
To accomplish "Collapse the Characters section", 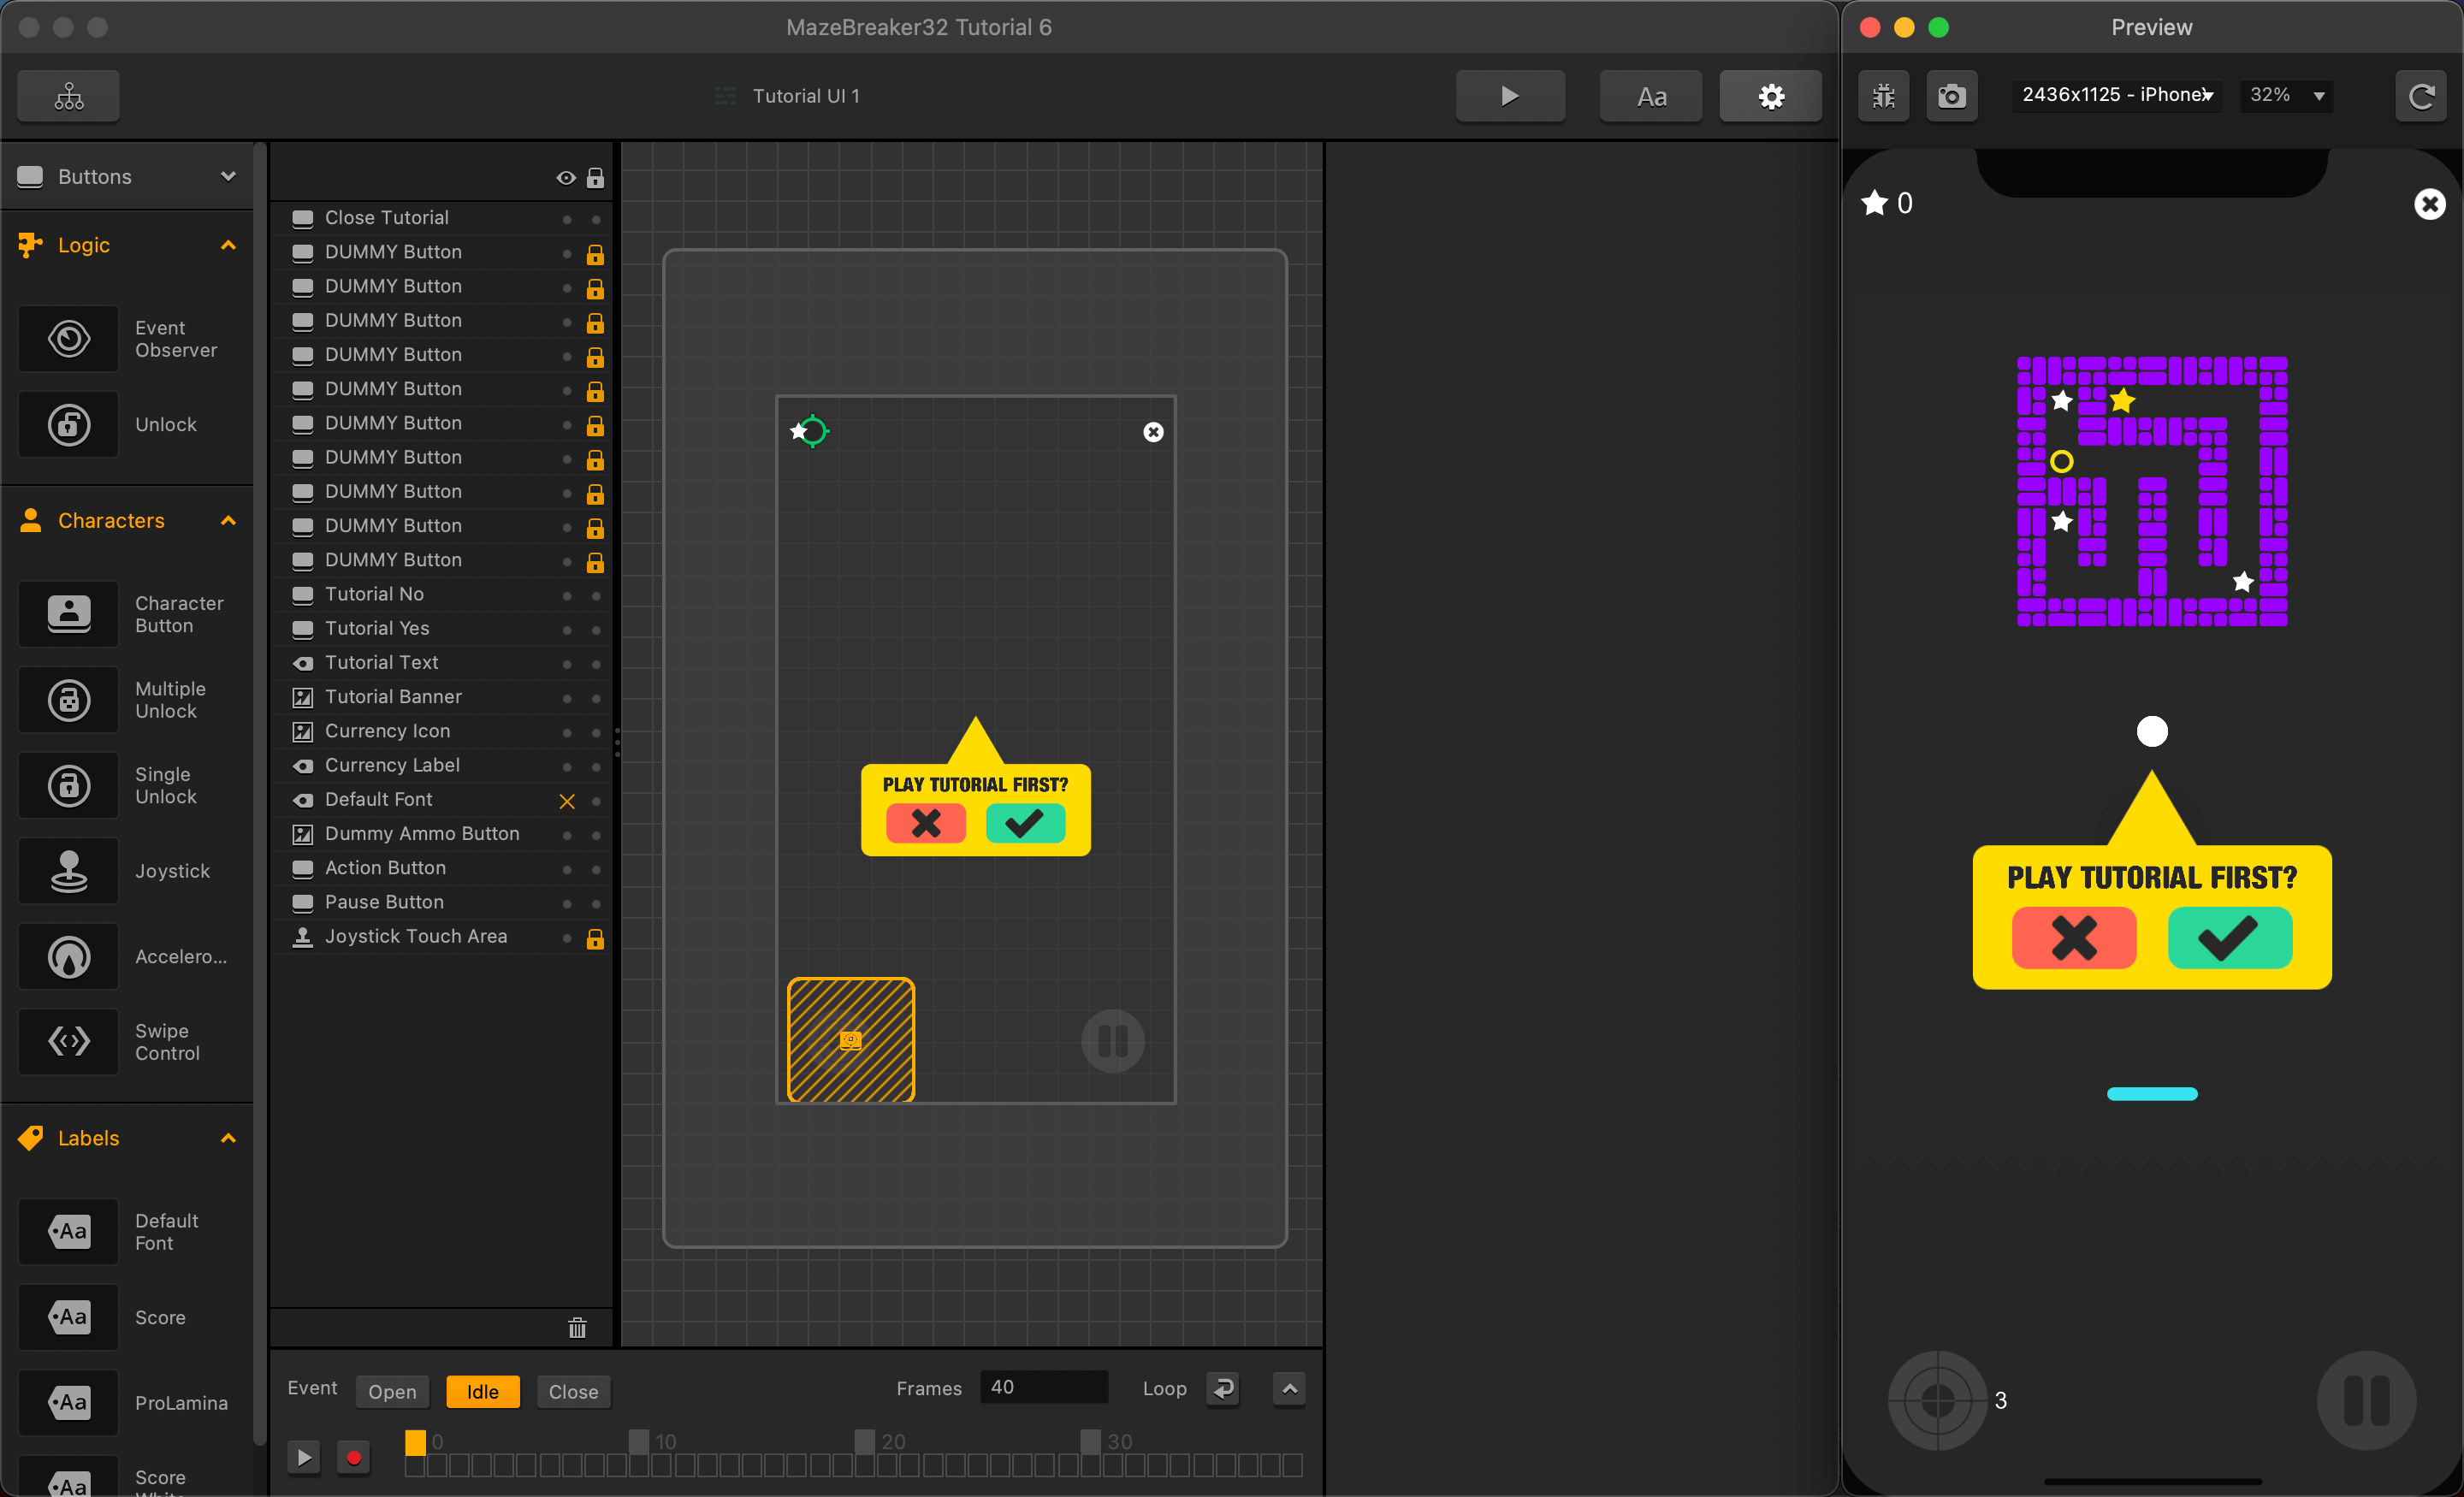I will pos(228,521).
